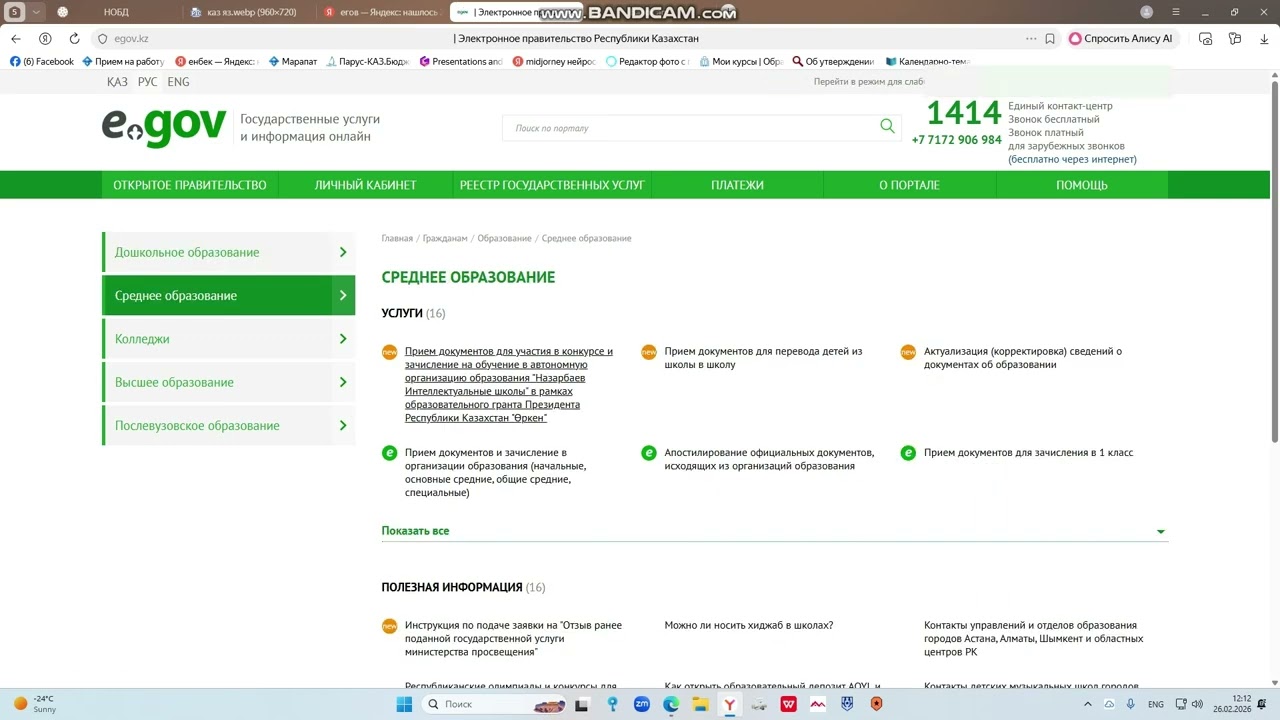1280x720 pixels.
Task: Click the Yandex account icon beside back arrow
Action: point(45,38)
